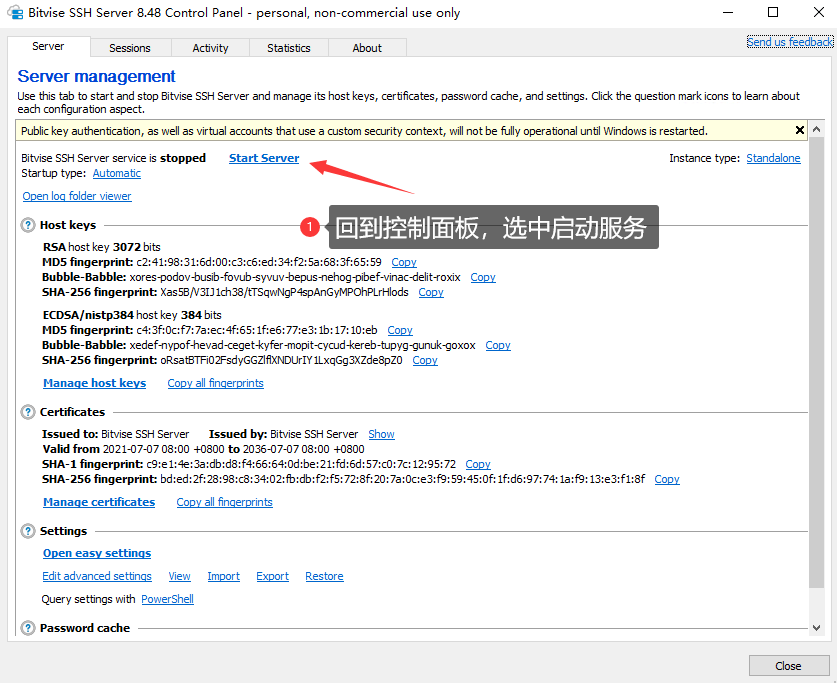The image size is (837, 683).
Task: Click the Server management heading
Action: pyautogui.click(x=96, y=76)
